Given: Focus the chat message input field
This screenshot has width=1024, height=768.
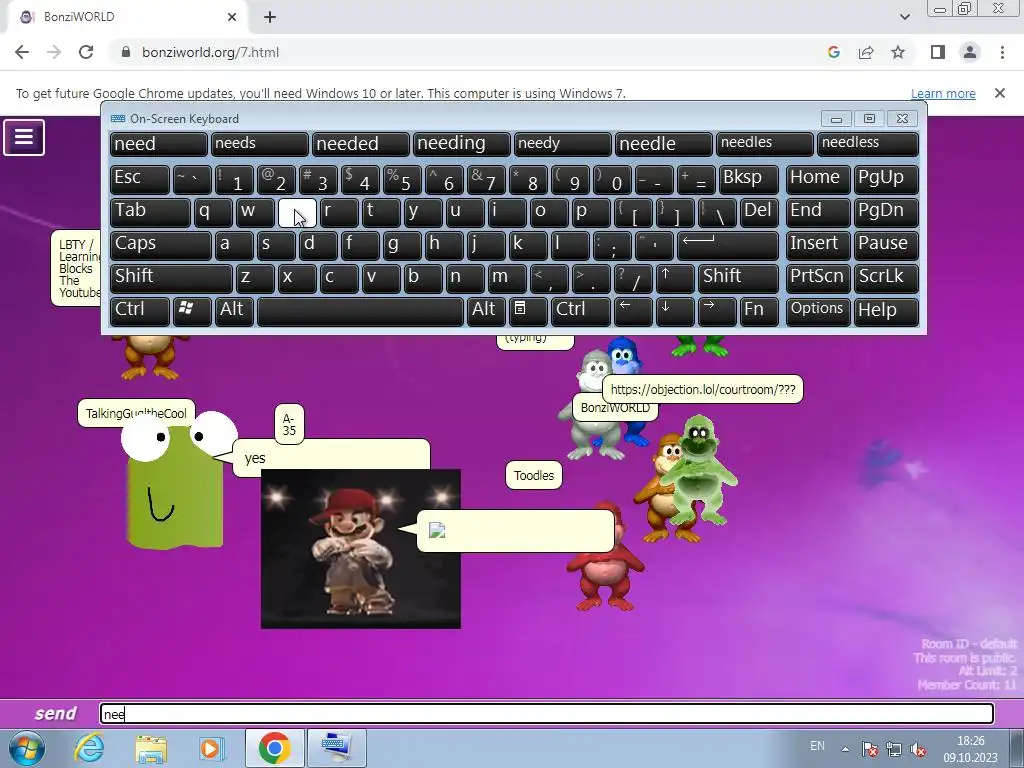Looking at the screenshot, I should [547, 714].
